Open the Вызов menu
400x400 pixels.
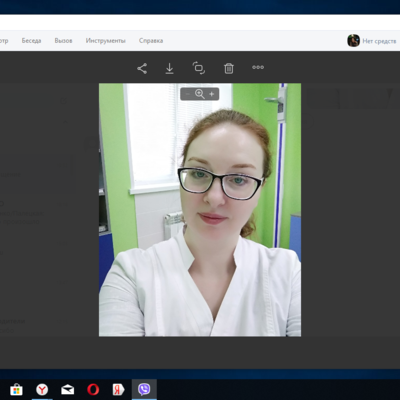(x=63, y=41)
